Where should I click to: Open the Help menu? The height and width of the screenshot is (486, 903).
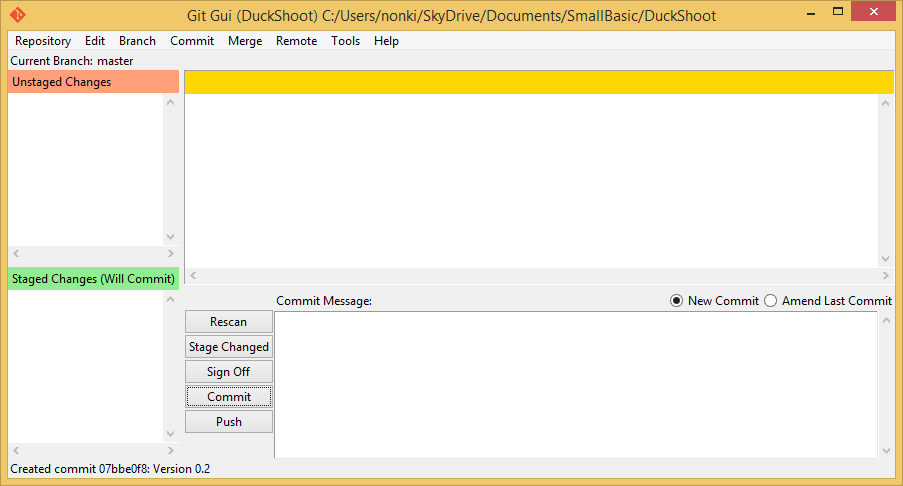coord(386,41)
